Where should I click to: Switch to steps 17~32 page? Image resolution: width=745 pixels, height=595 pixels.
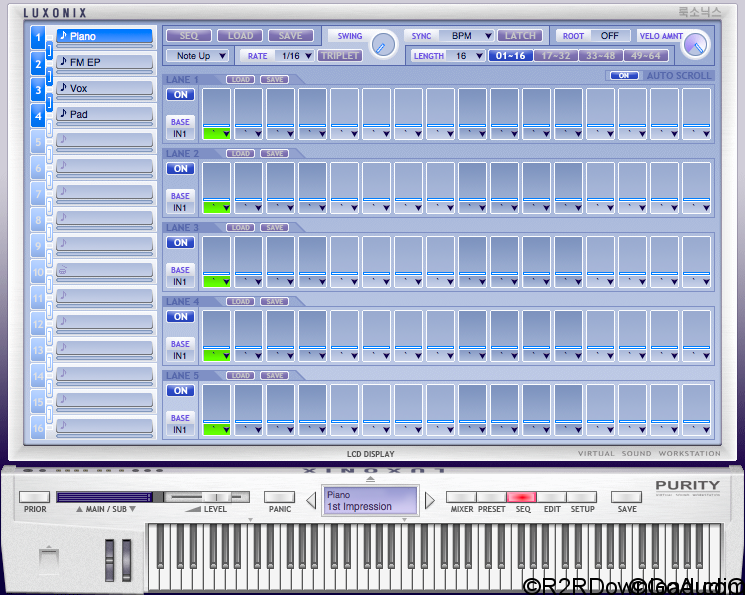pos(555,56)
